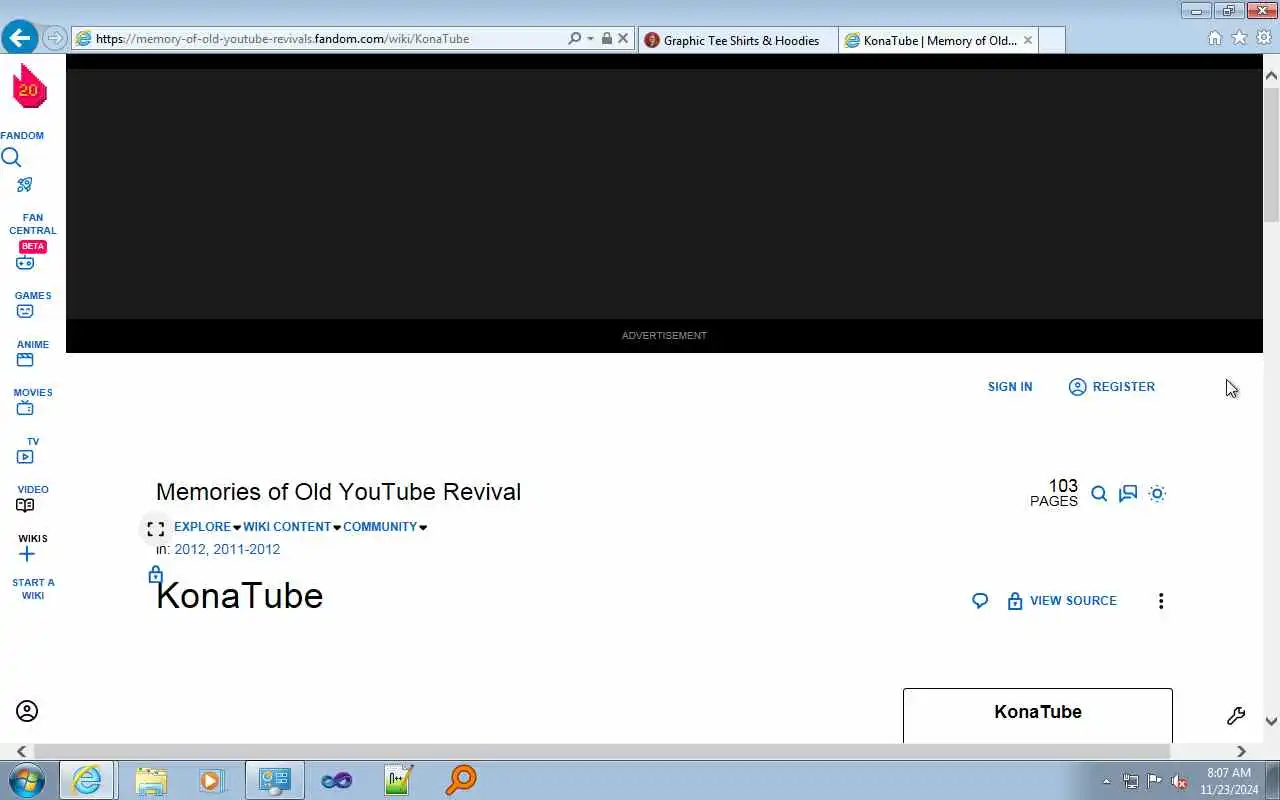
Task: Expand the WIKI CONTENT menu
Action: click(292, 527)
